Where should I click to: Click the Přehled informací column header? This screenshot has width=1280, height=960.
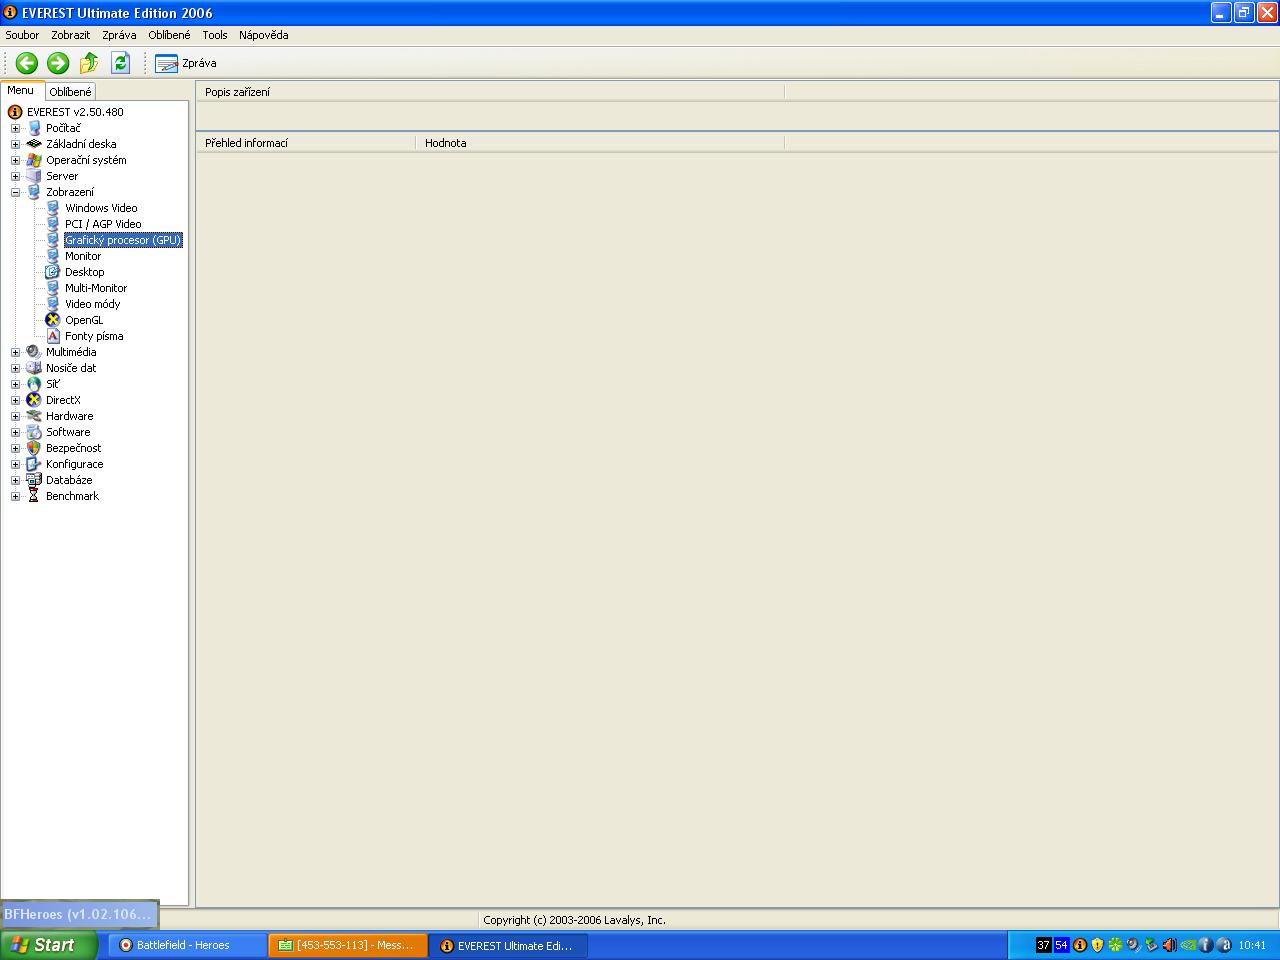coord(306,143)
